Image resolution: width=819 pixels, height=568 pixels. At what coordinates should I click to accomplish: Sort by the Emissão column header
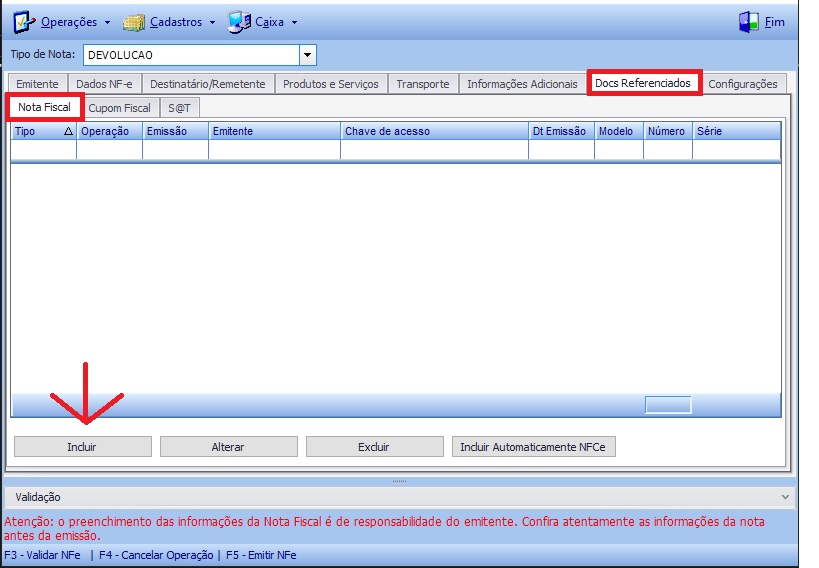[175, 131]
